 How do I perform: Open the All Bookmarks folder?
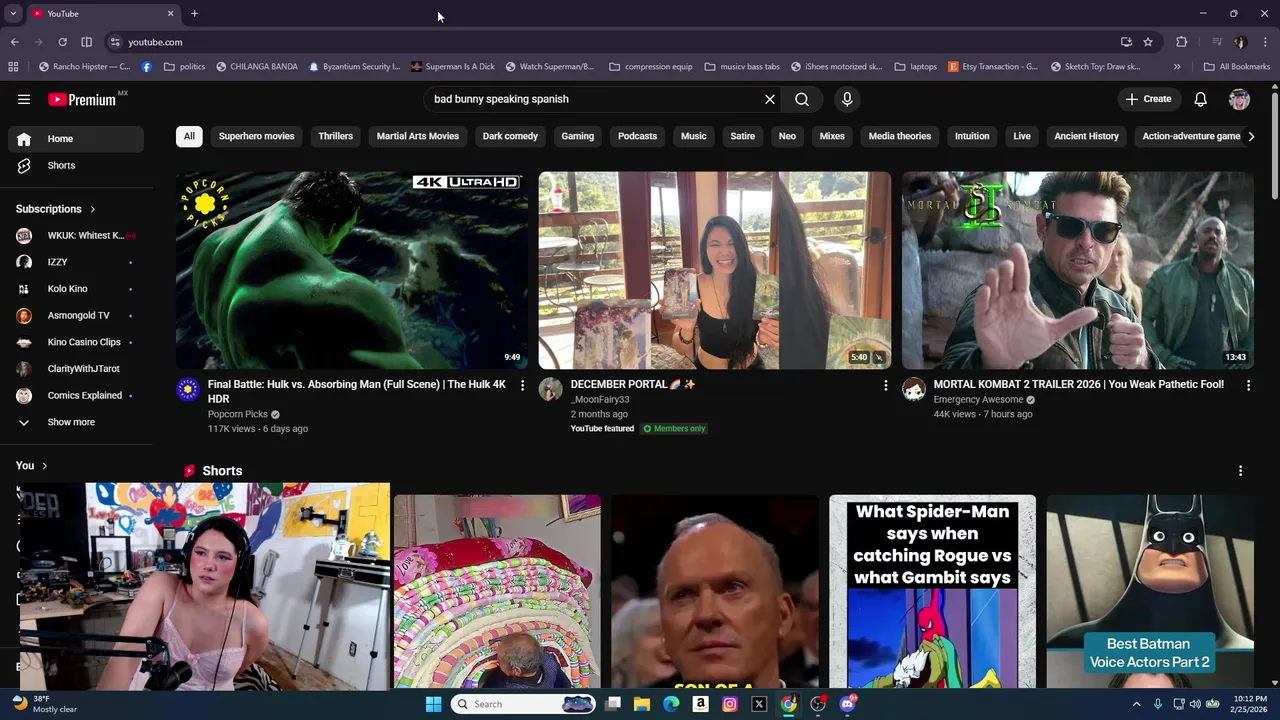pos(1237,67)
